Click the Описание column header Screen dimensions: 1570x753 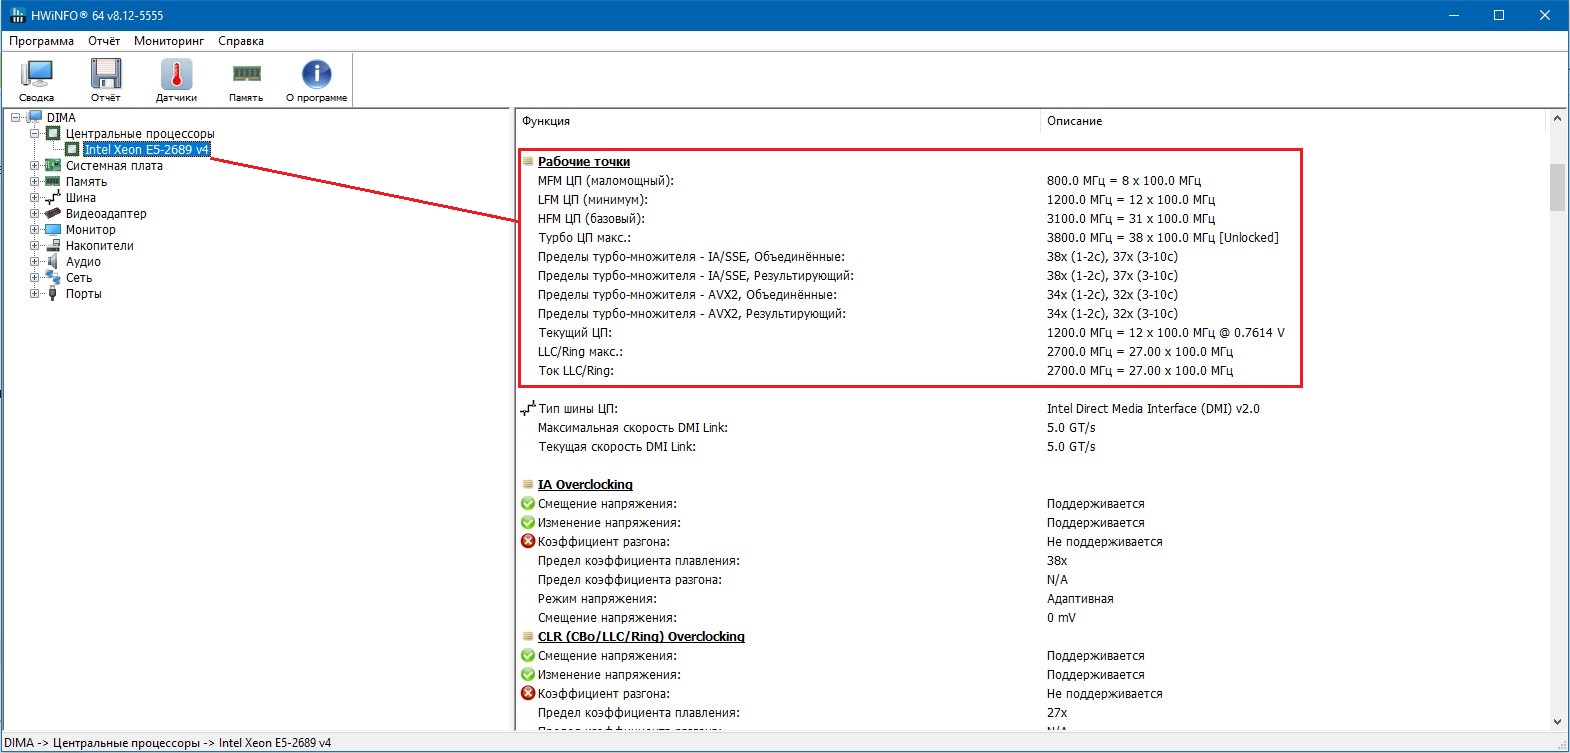[x=1294, y=121]
